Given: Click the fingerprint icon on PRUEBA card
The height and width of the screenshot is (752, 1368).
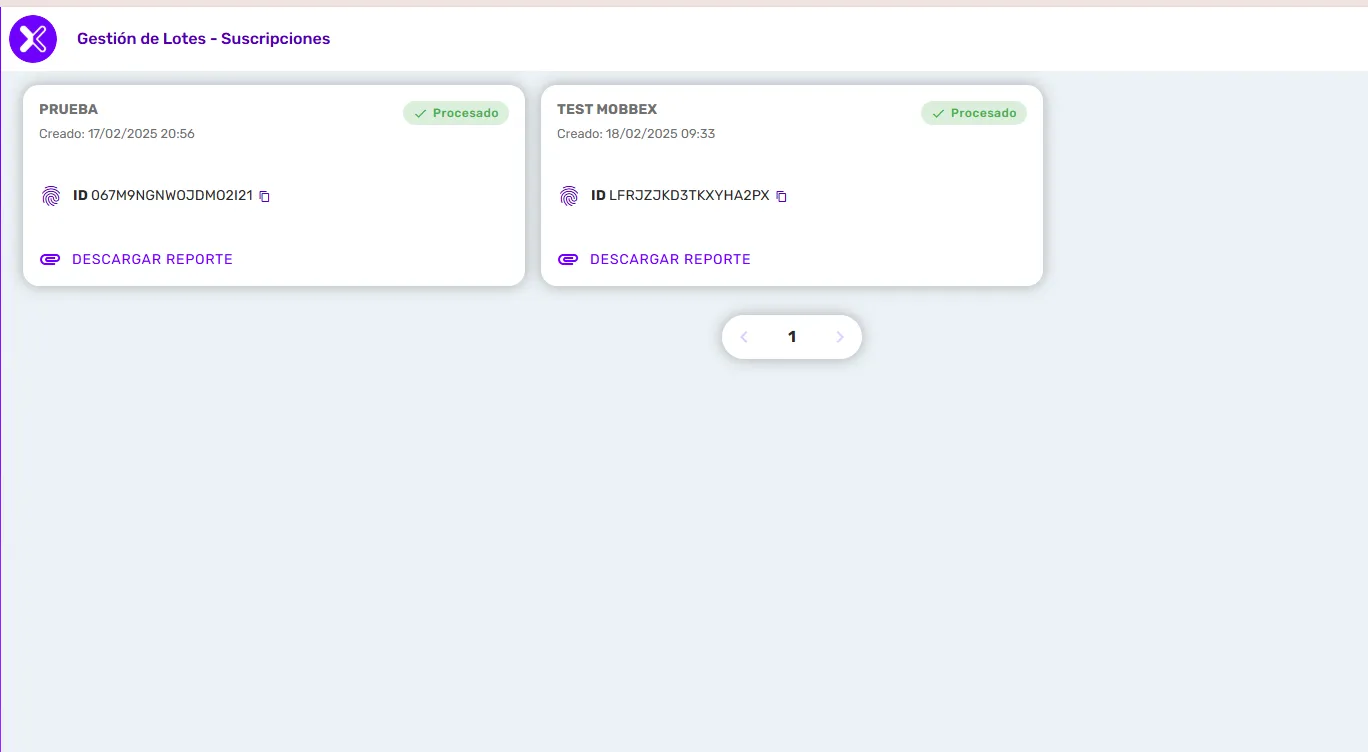Looking at the screenshot, I should click(x=51, y=196).
